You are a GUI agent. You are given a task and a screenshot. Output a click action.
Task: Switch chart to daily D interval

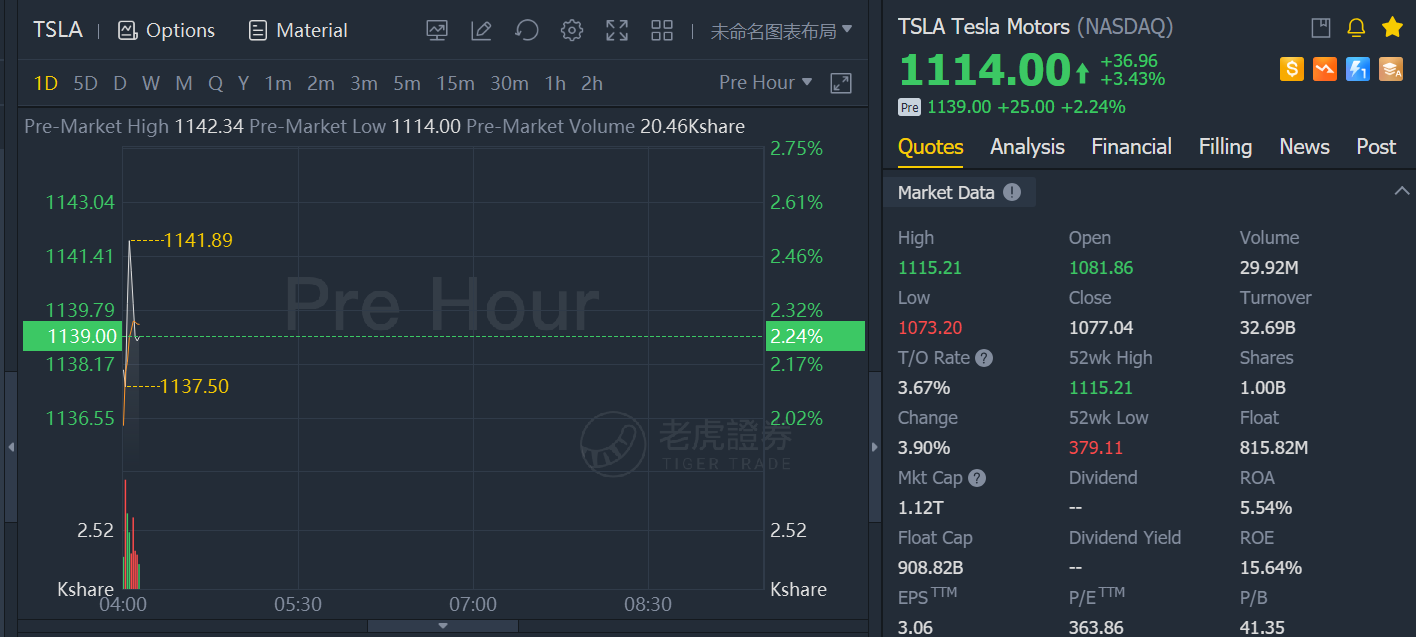coord(120,83)
